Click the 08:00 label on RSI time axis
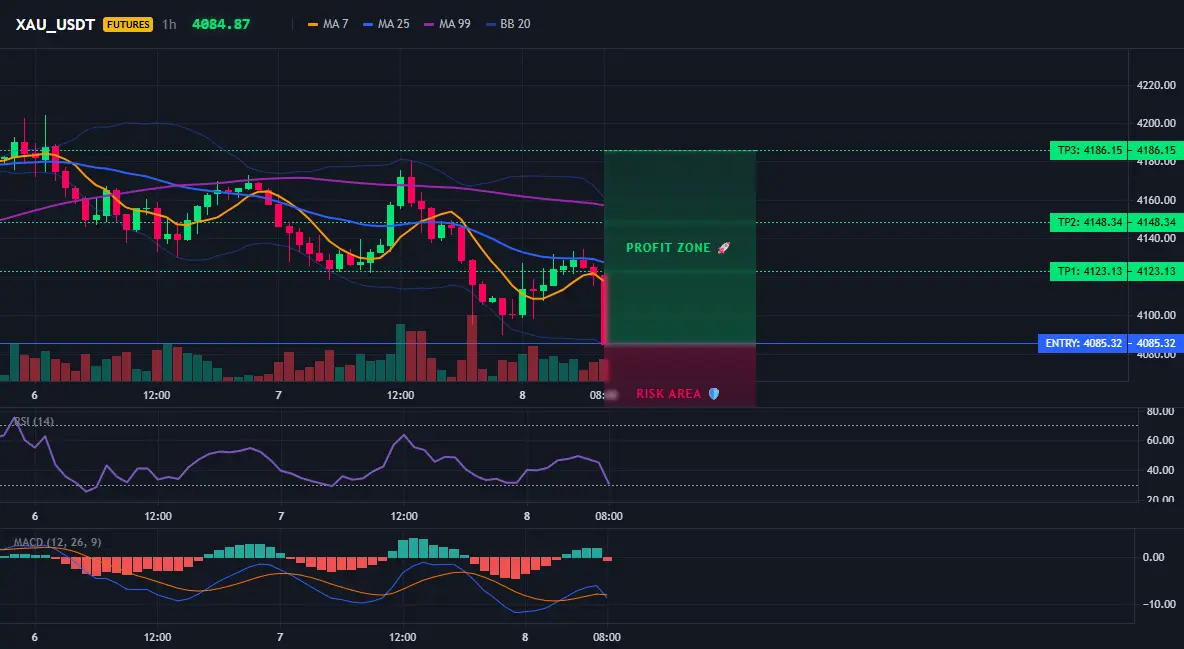This screenshot has height=649, width=1184. tap(609, 516)
